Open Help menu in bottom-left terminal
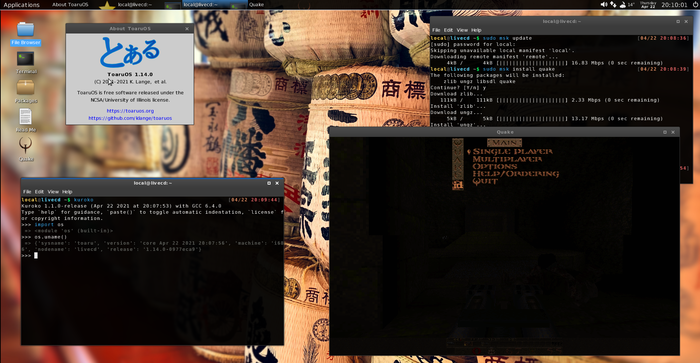 tap(67, 192)
